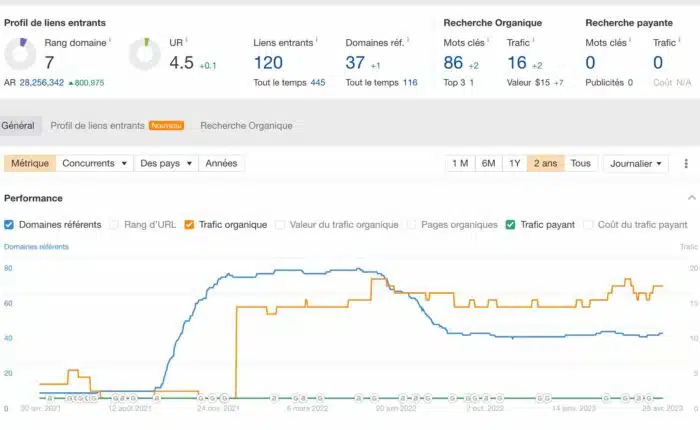Open the Journalier interval dropdown
Image resolution: width=700 pixels, height=430 pixels.
click(x=635, y=163)
